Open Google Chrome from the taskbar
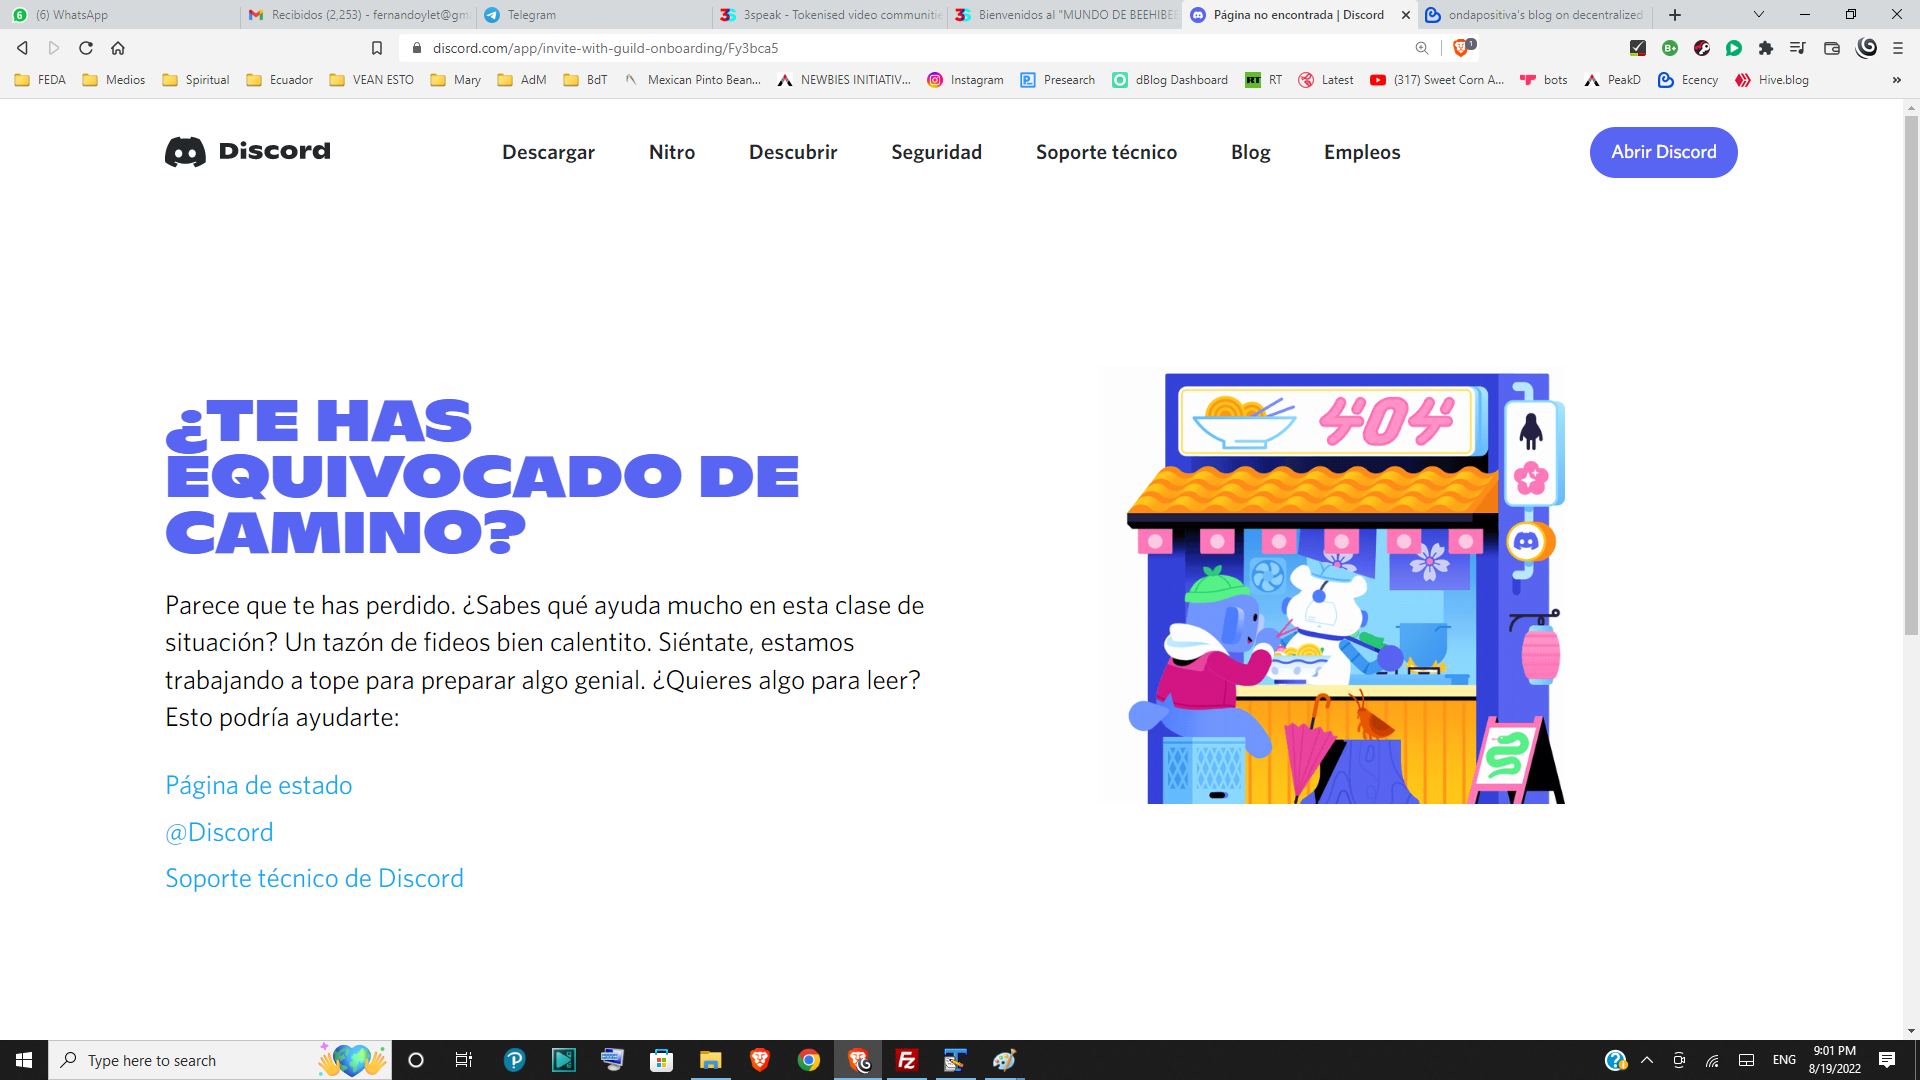 tap(809, 1060)
